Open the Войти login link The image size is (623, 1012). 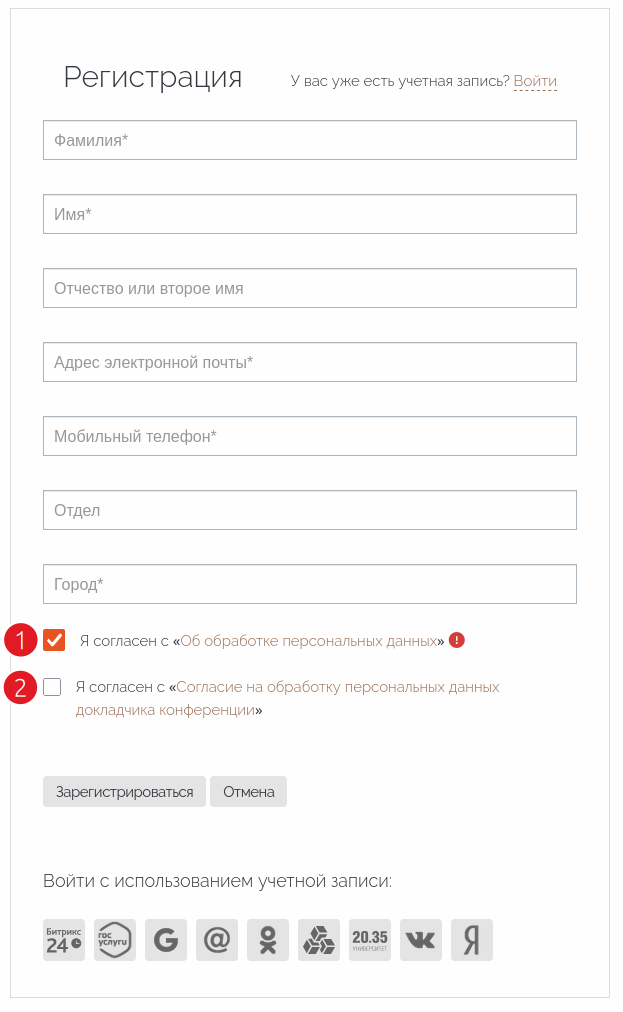pyautogui.click(x=535, y=81)
